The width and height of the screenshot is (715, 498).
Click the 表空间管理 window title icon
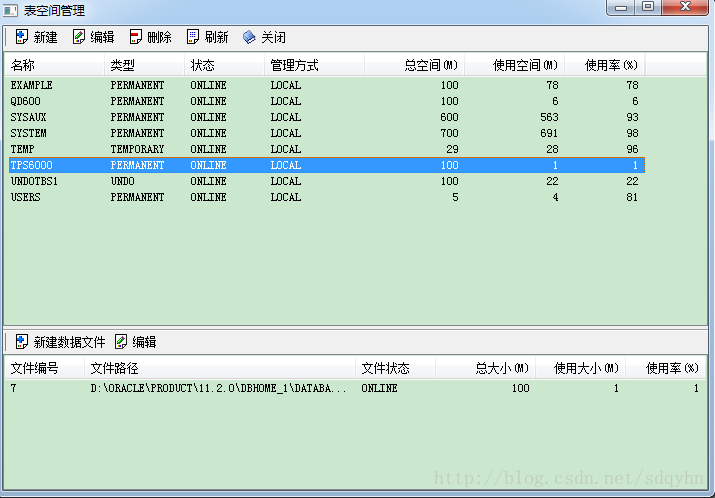click(10, 10)
